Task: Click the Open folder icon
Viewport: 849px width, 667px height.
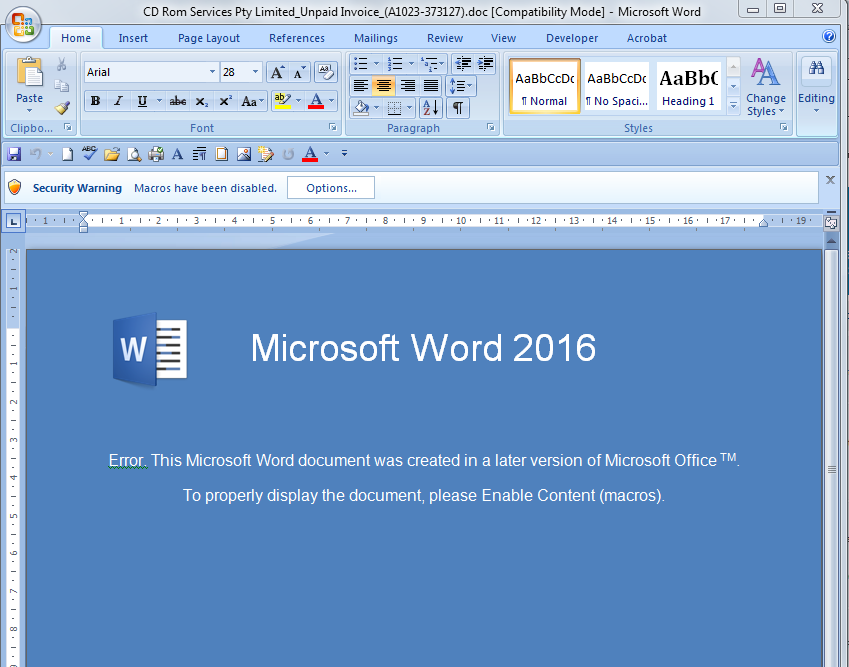Action: click(x=112, y=154)
